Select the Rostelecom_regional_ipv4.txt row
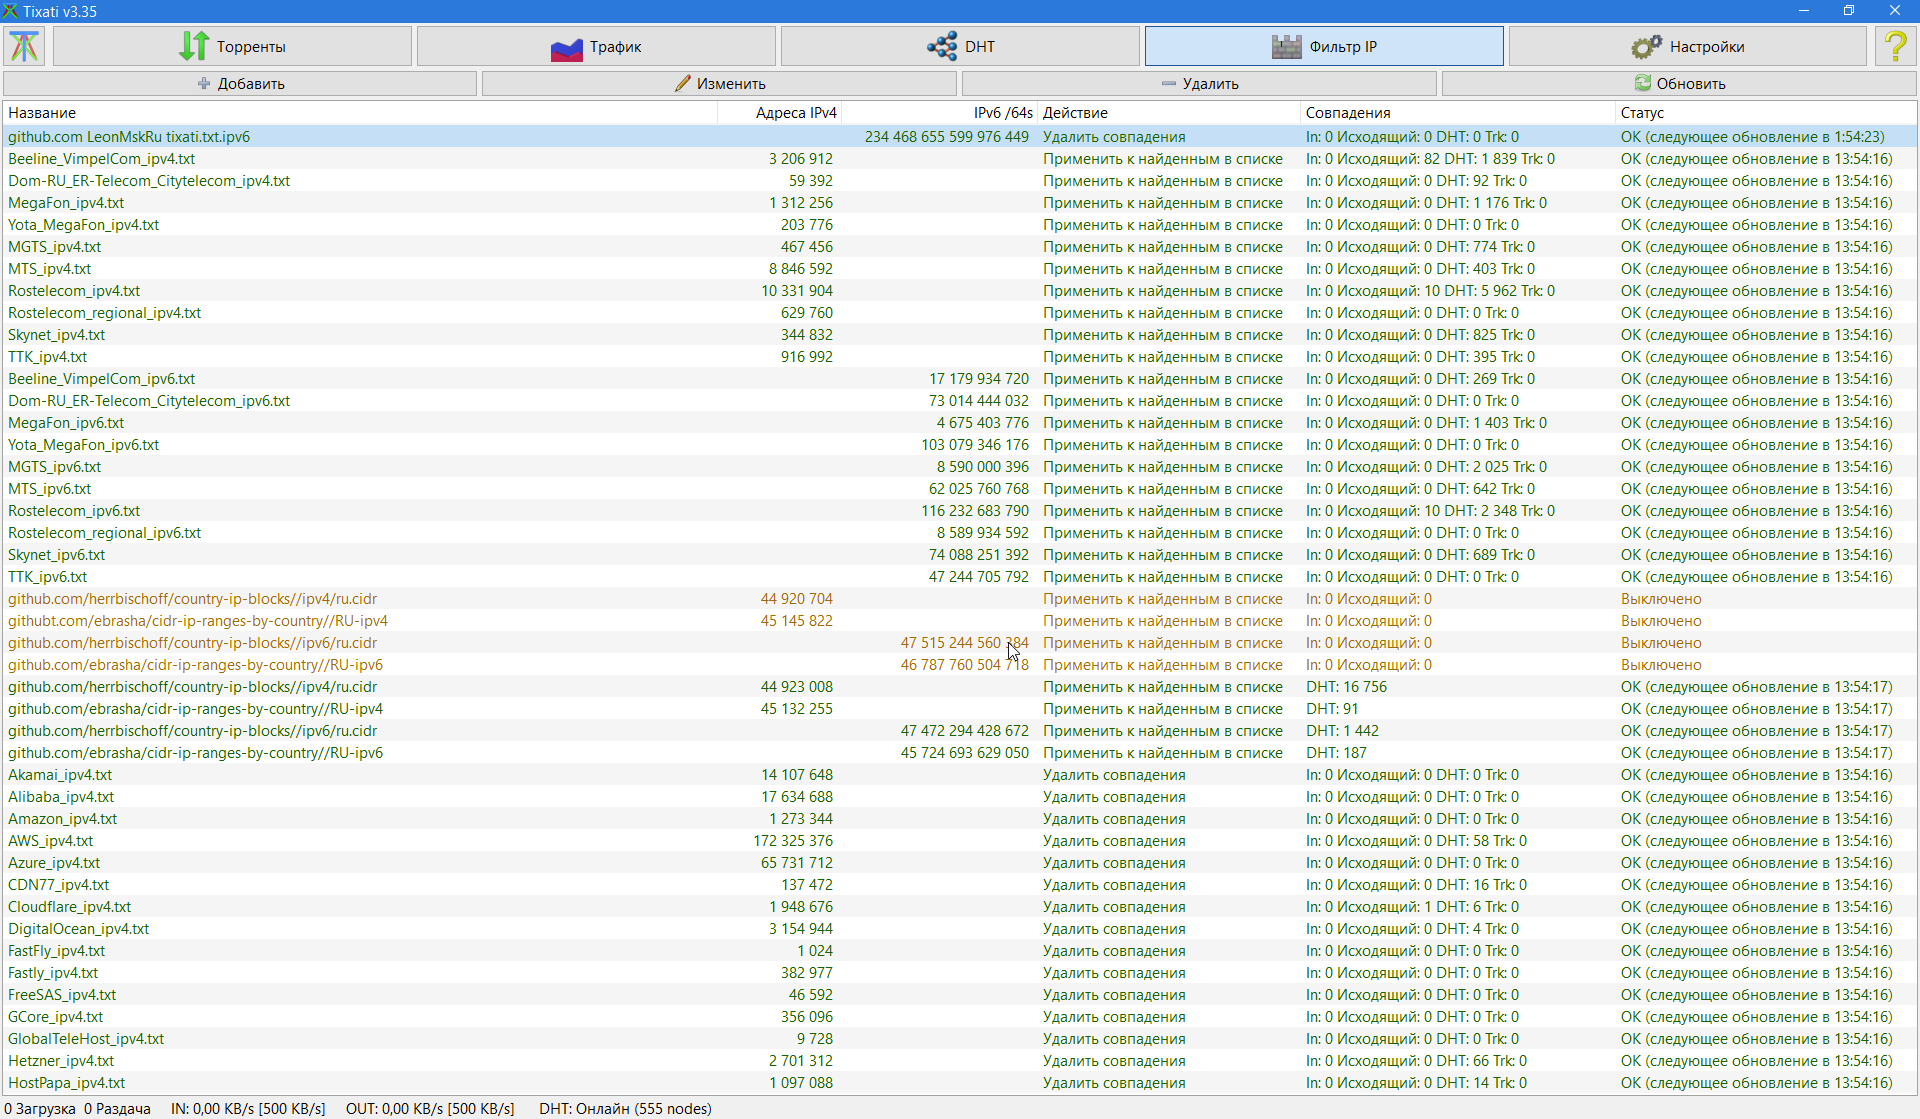Viewport: 1920px width, 1119px height. 960,313
